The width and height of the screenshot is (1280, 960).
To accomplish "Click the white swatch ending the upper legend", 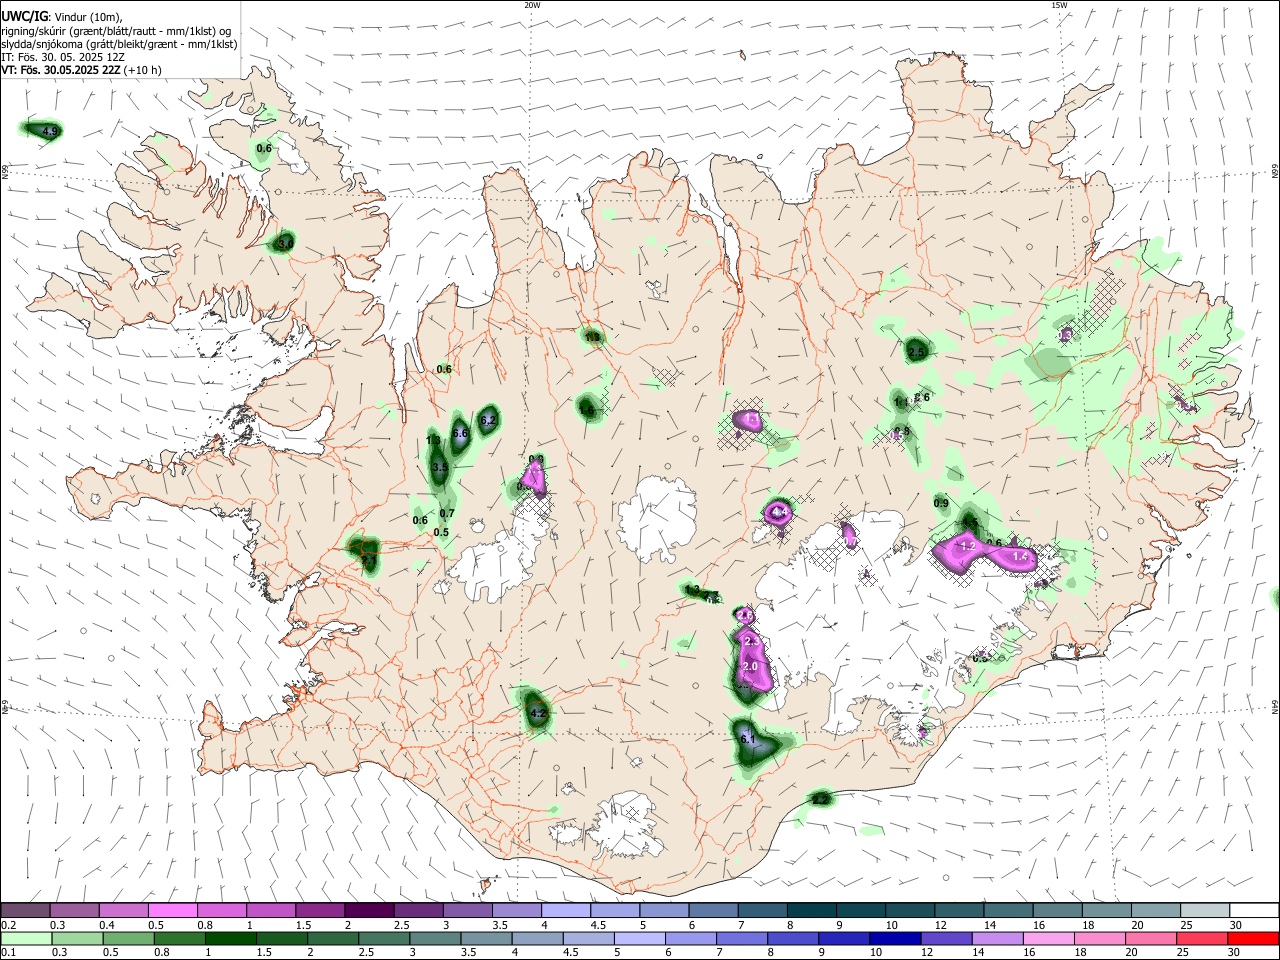I will pos(1252,910).
